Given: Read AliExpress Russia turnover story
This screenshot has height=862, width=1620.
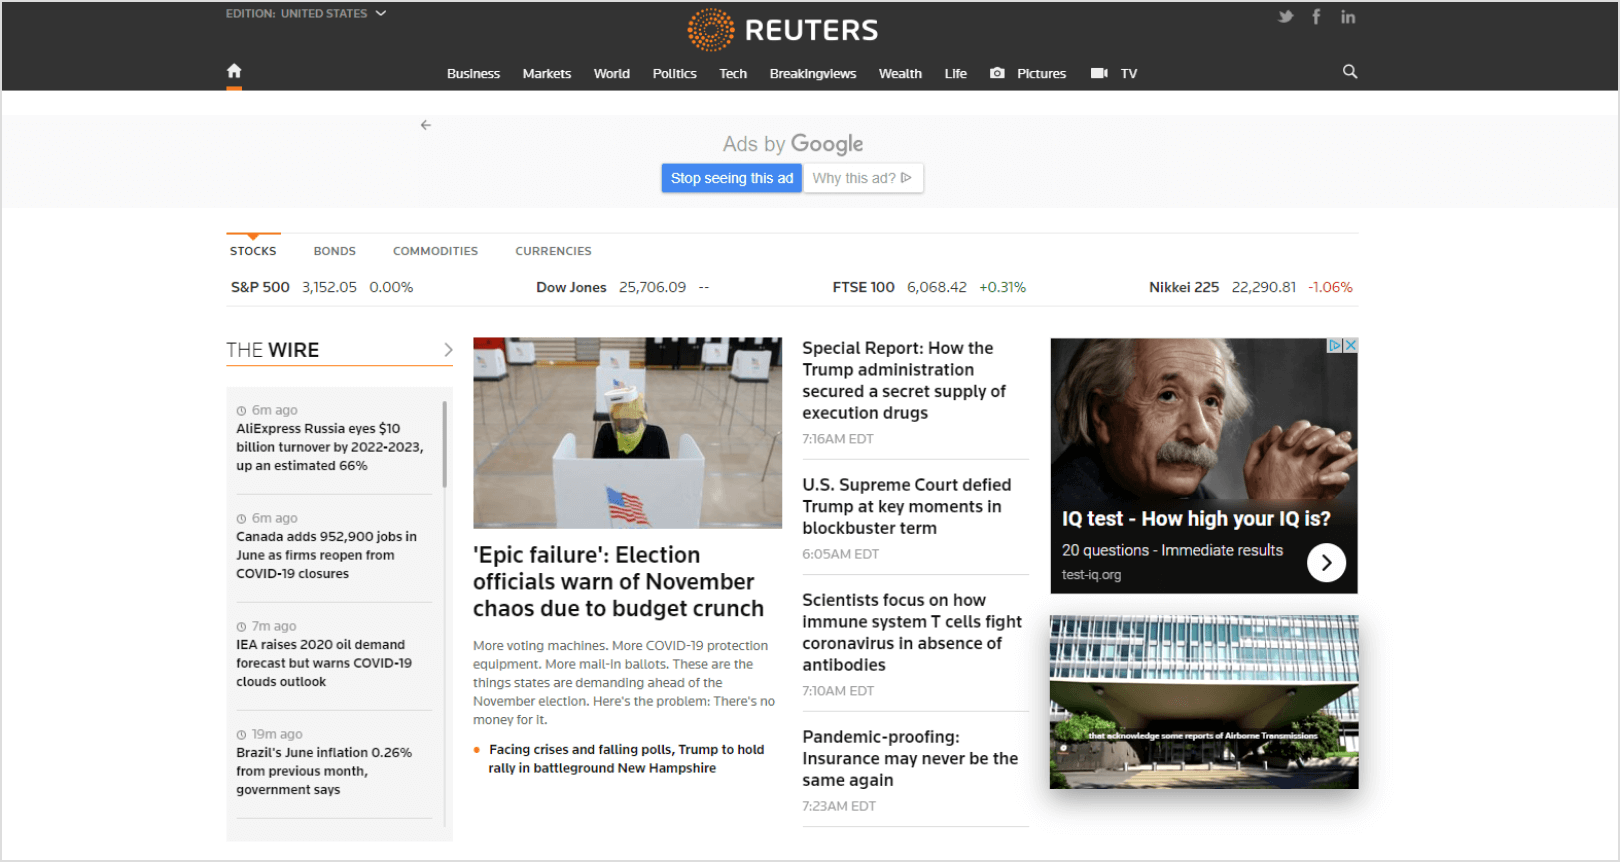Looking at the screenshot, I should (x=330, y=447).
